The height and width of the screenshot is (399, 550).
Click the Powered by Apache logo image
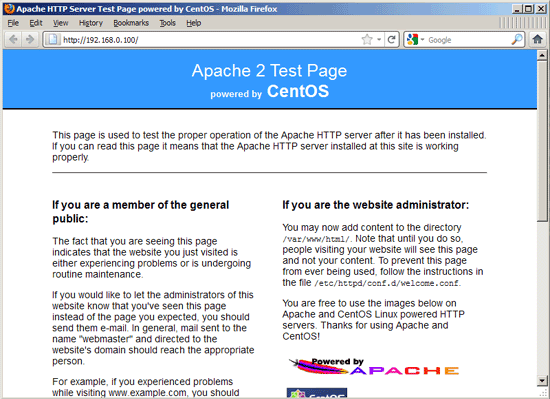tap(374, 367)
